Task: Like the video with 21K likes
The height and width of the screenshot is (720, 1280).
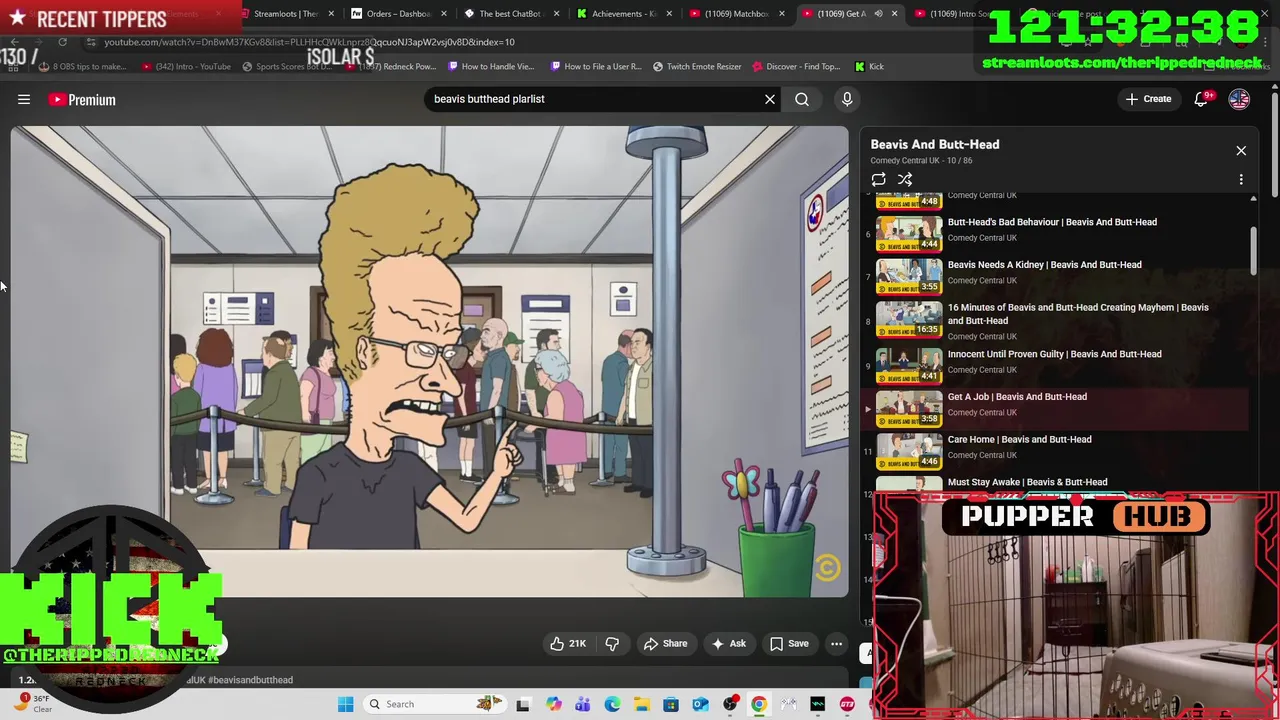Action: (568, 644)
